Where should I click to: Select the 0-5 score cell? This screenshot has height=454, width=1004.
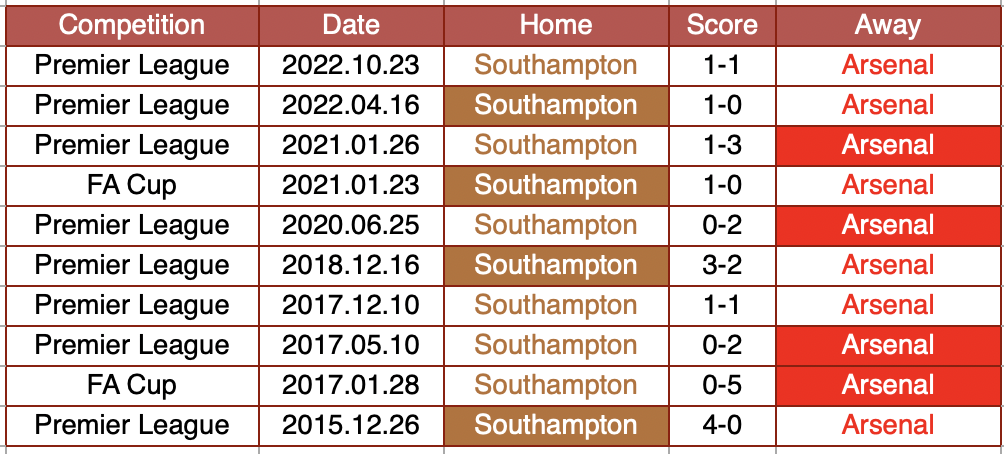722,385
